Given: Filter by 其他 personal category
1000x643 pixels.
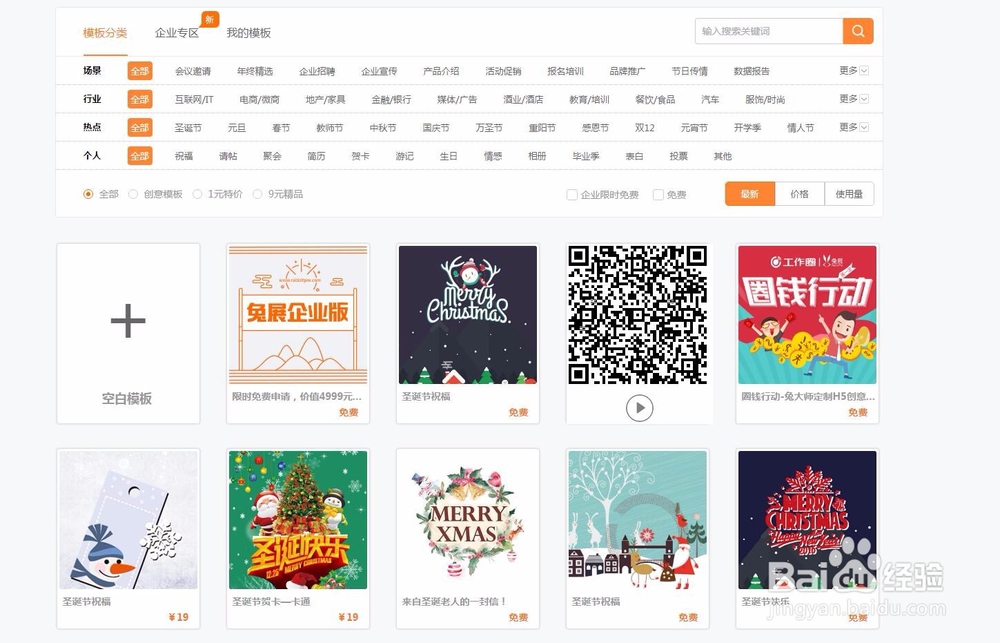Looking at the screenshot, I should tap(723, 156).
